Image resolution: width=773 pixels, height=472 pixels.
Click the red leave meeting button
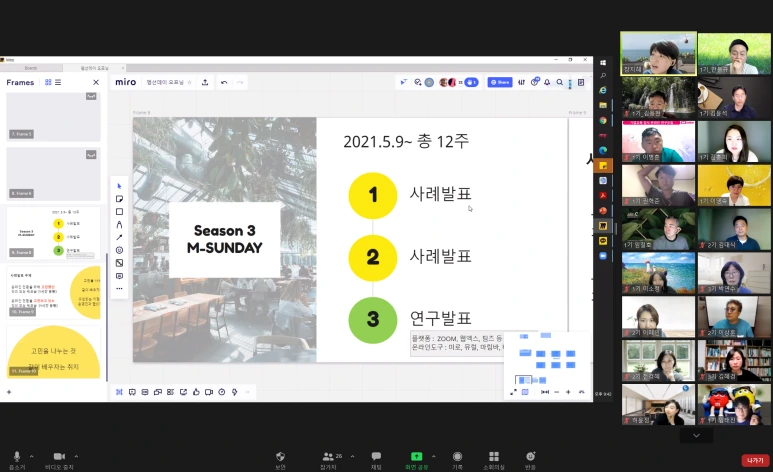(x=755, y=460)
